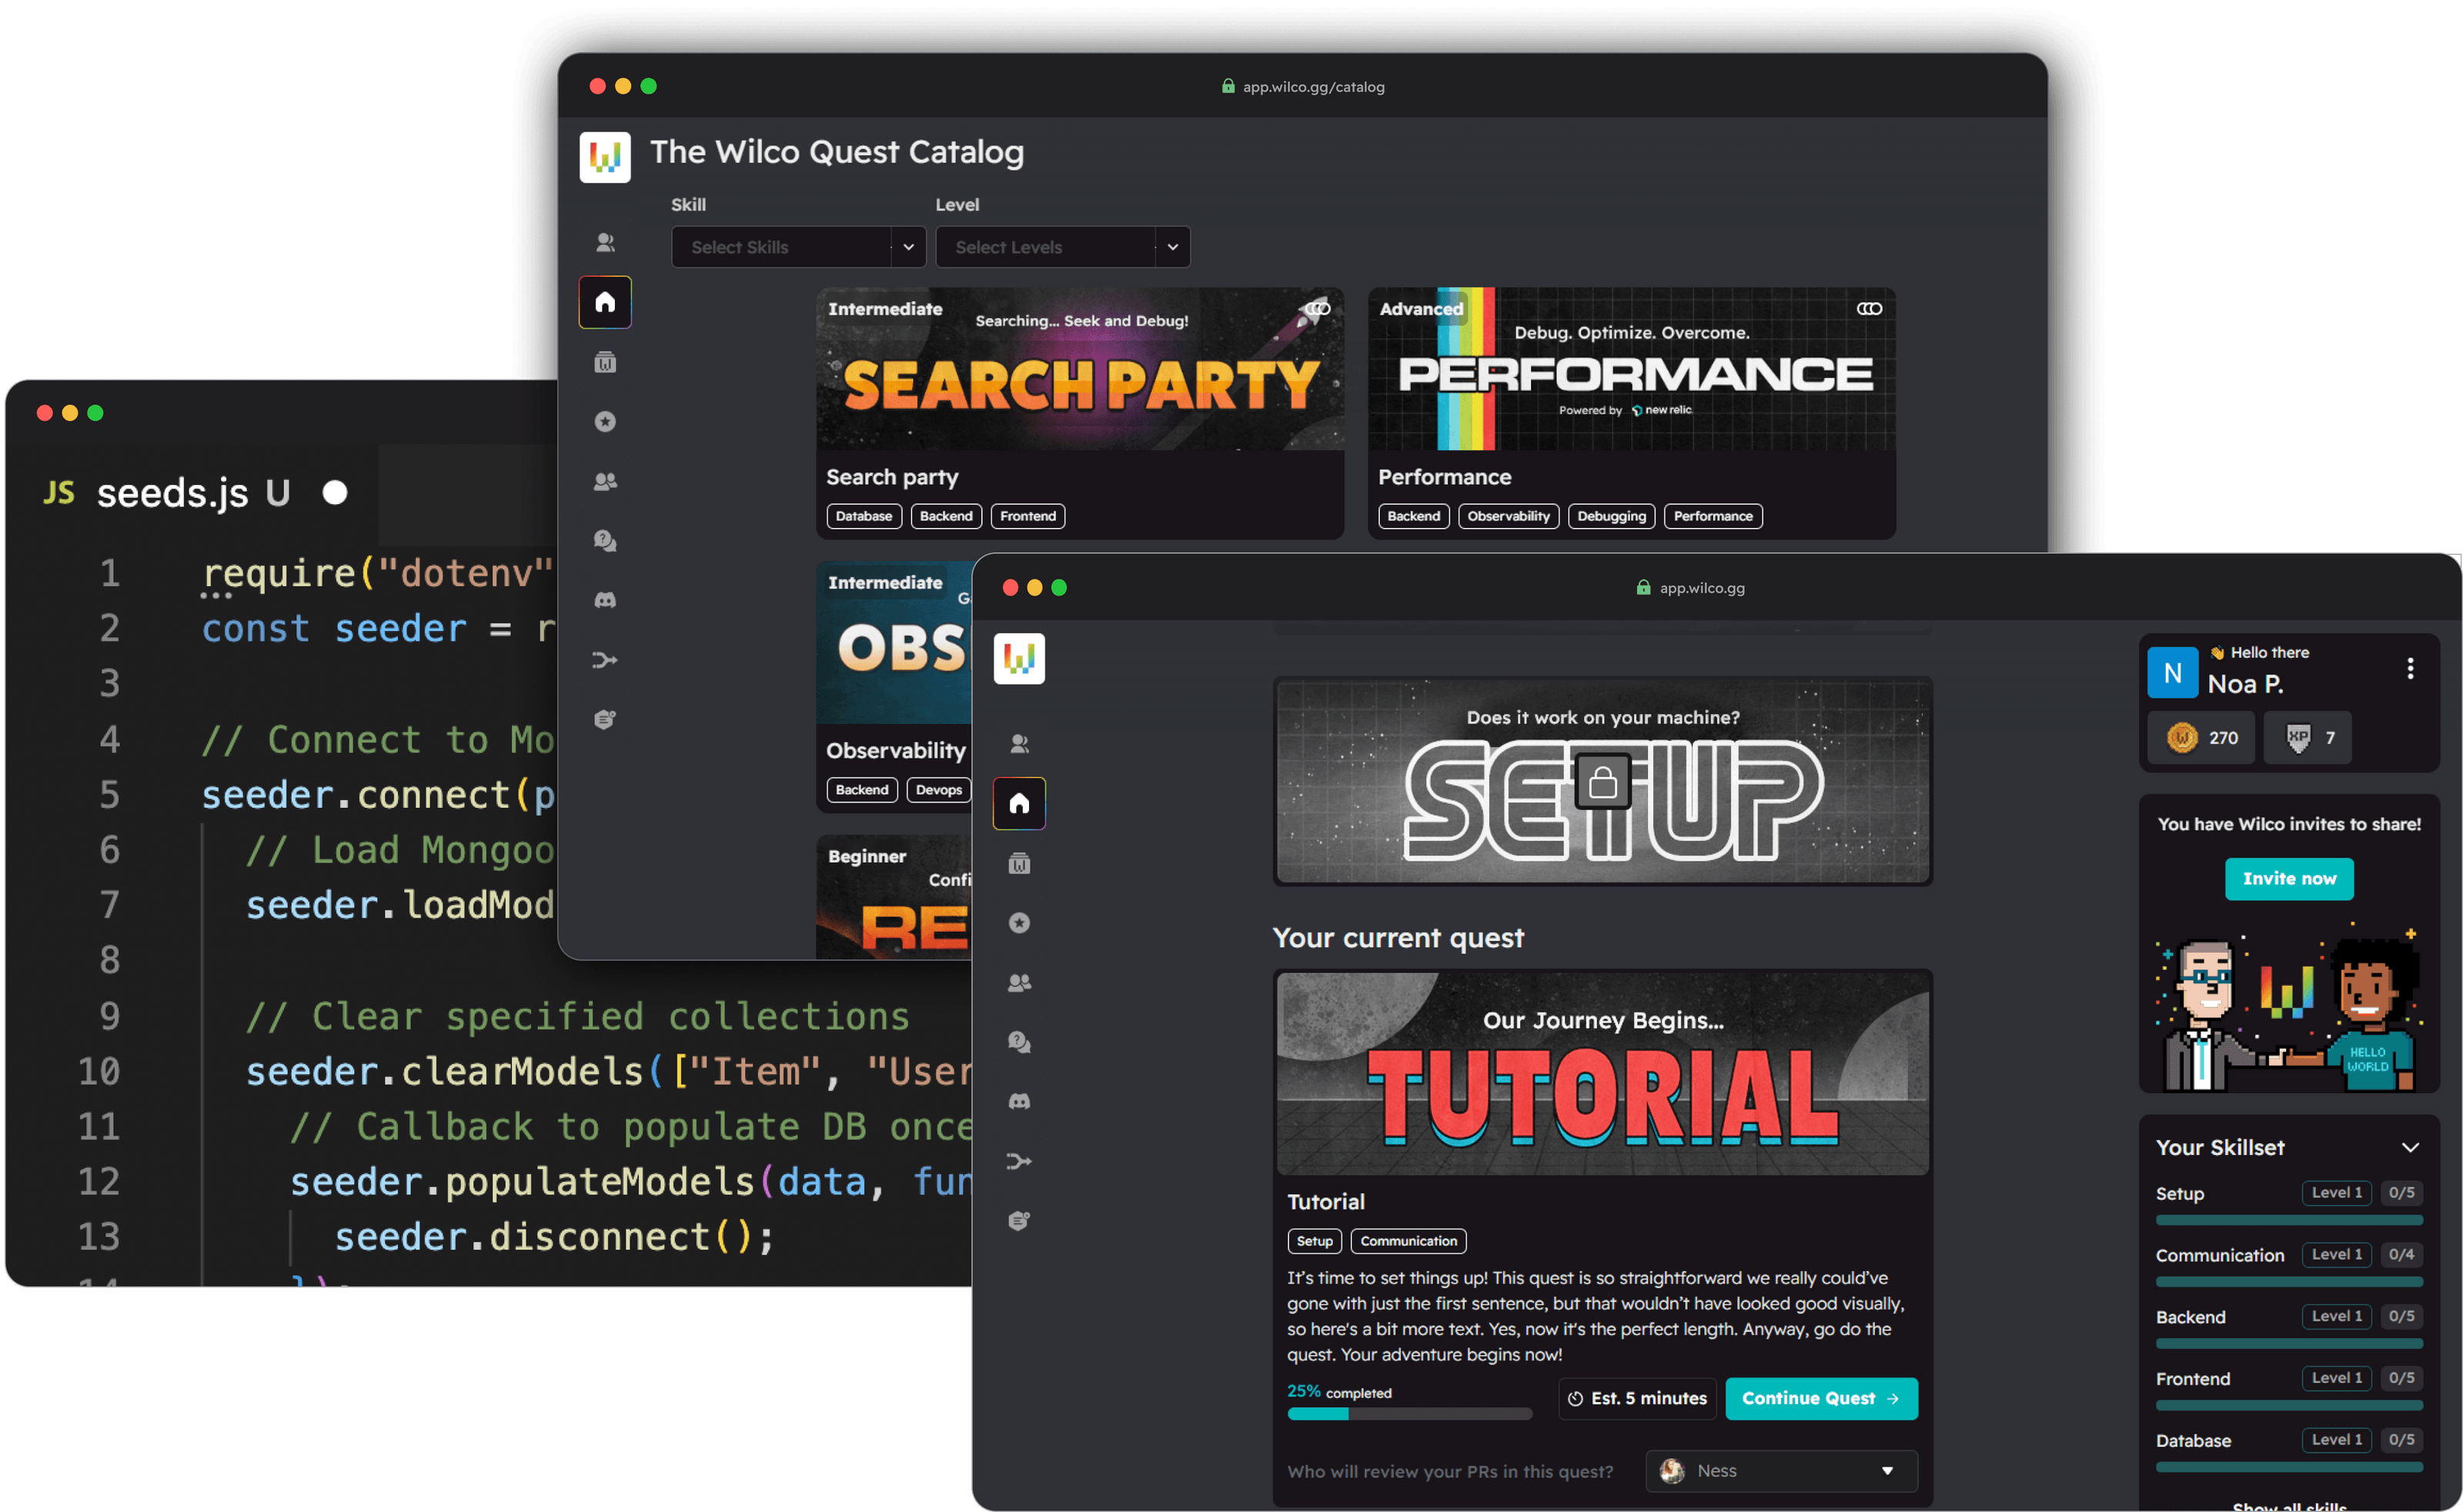This screenshot has width=2463, height=1512.
Task: Click the 25% completed progress bar
Action: (x=1409, y=1414)
